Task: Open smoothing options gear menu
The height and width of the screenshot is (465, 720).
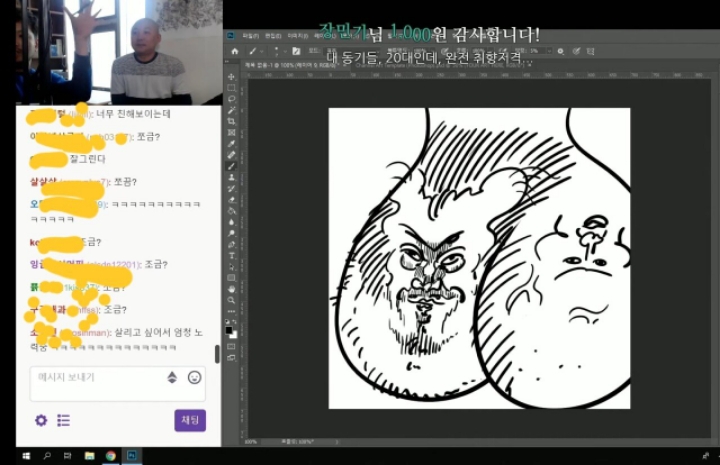Action: click(x=561, y=51)
